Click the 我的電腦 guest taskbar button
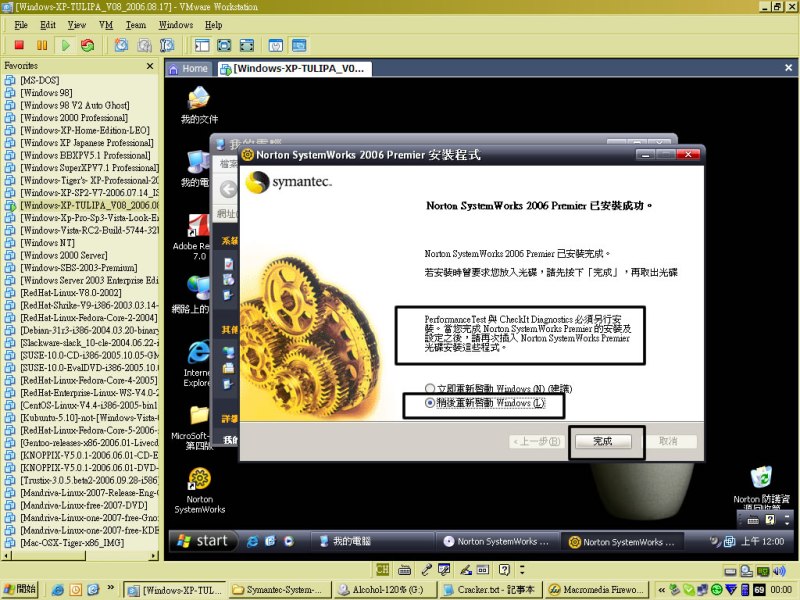The height and width of the screenshot is (600, 800). click(x=372, y=541)
